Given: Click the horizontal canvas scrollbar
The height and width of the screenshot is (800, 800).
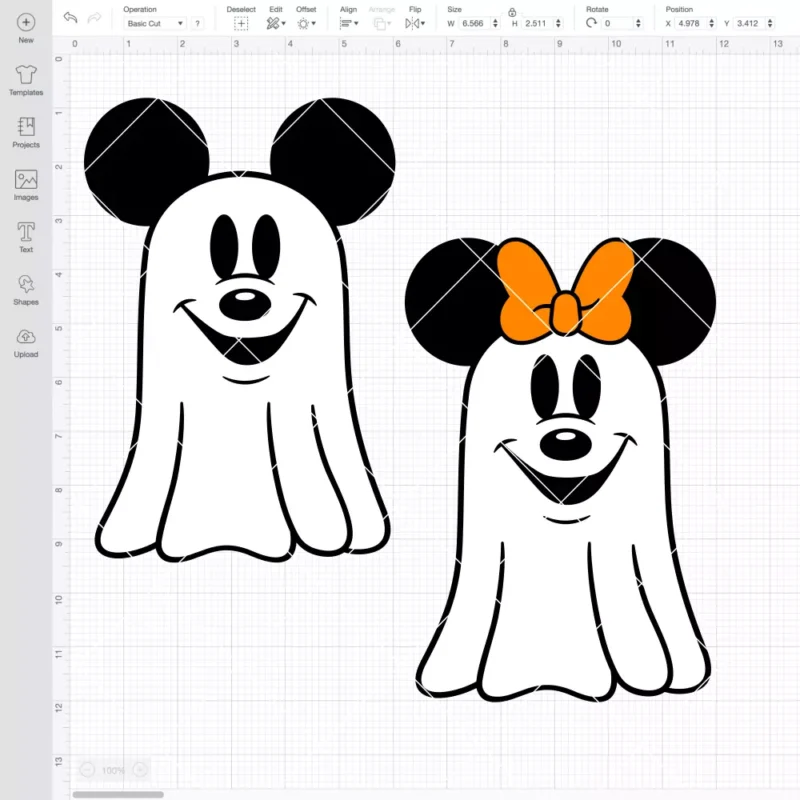Looking at the screenshot, I should 118,794.
